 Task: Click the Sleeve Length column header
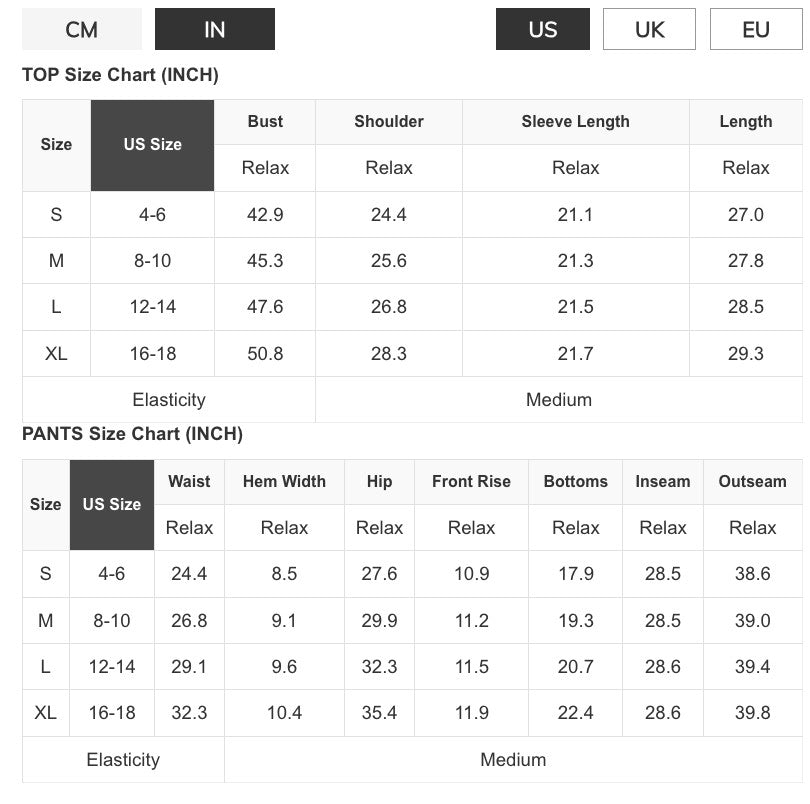coord(575,122)
